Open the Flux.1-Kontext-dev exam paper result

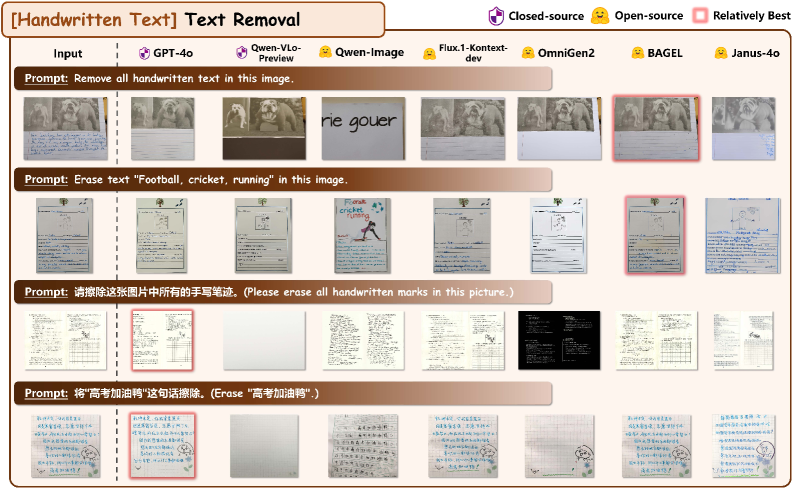[x=463, y=340]
